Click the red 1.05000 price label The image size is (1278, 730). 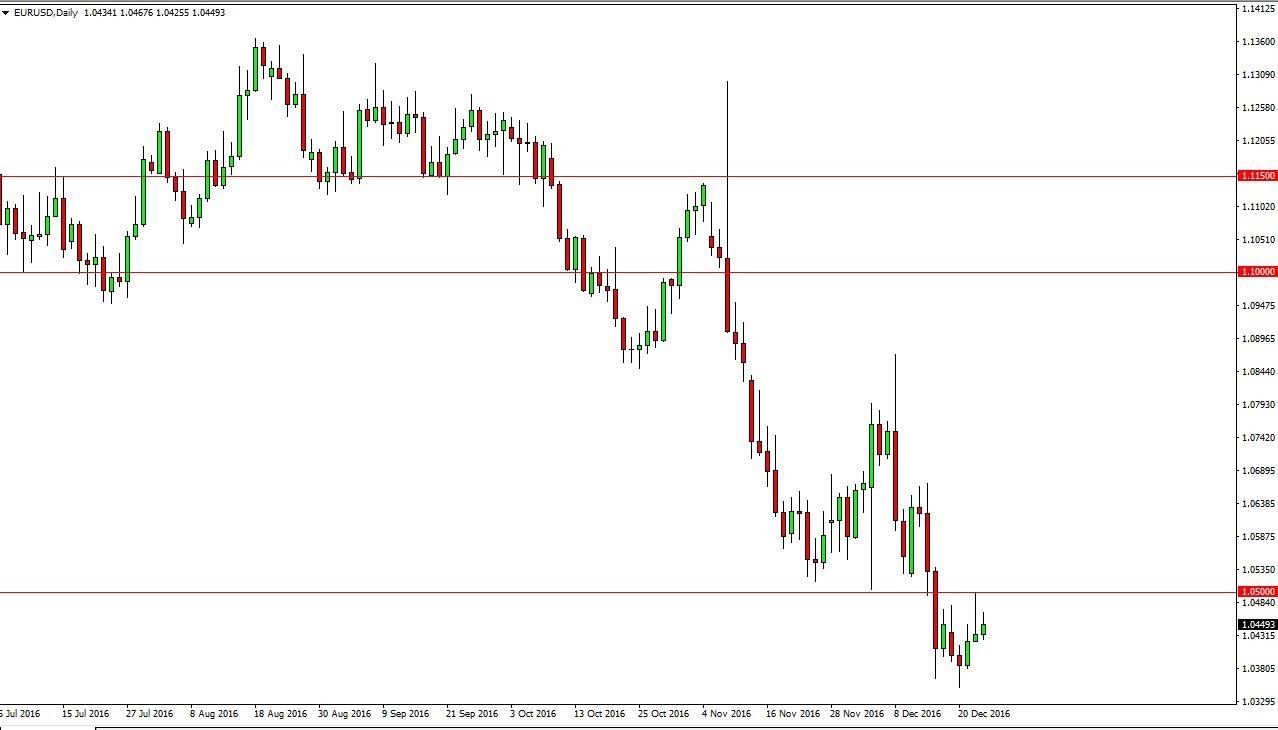click(x=1257, y=592)
